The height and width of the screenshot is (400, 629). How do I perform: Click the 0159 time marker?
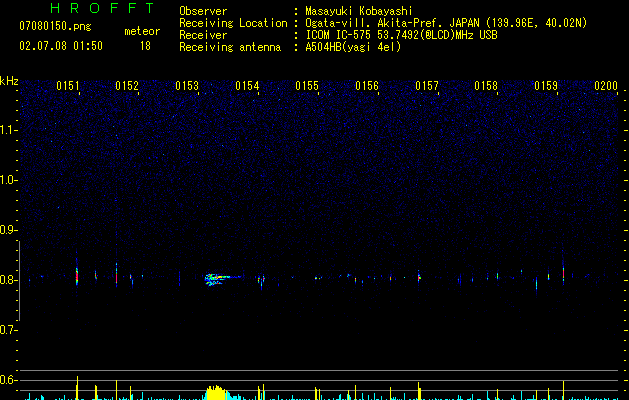click(x=546, y=86)
